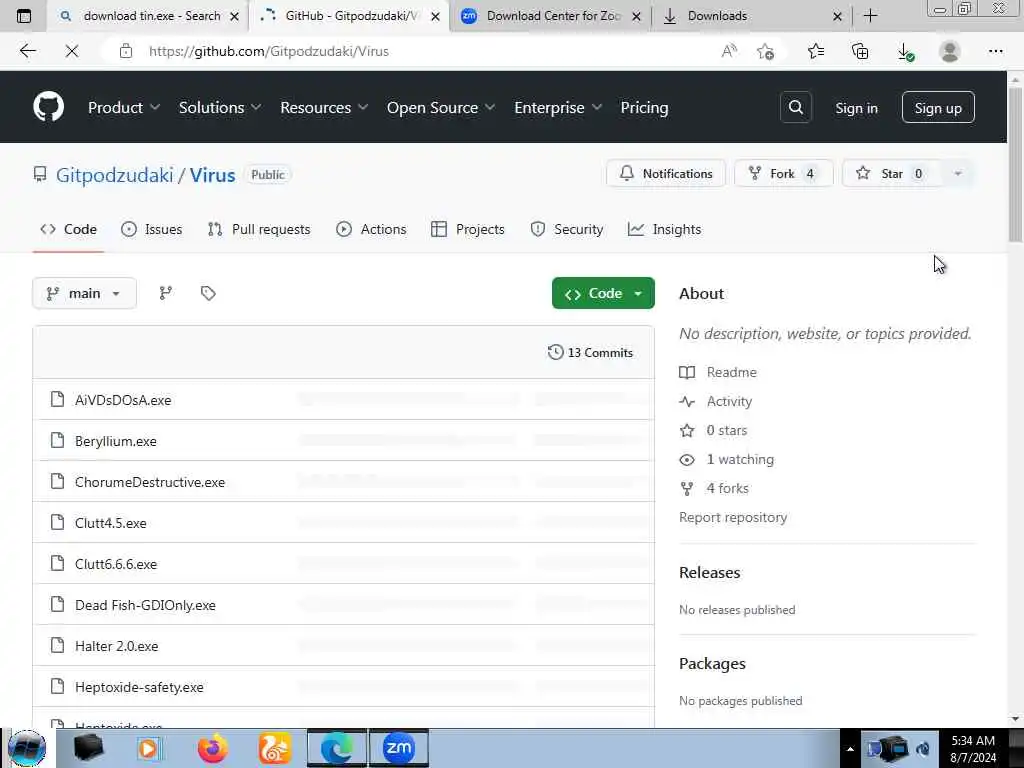Open a new tab with the plus button

pyautogui.click(x=871, y=16)
